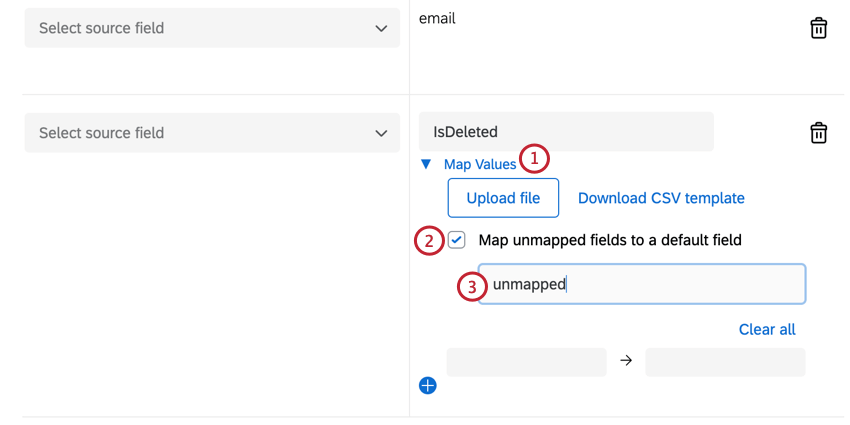Click the Upload file button
Screen dimensions: 850x425
503,198
